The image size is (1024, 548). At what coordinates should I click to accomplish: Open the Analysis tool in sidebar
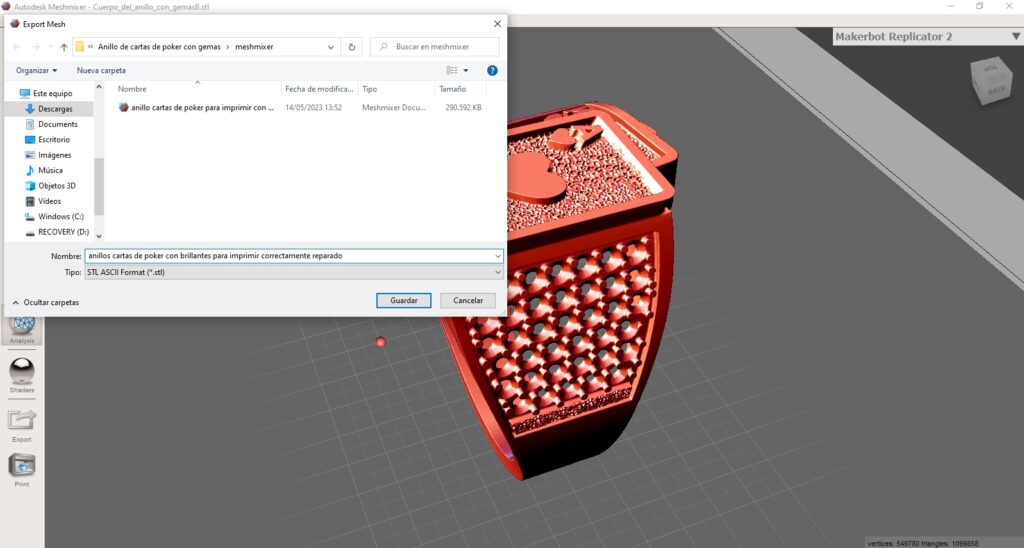point(22,327)
